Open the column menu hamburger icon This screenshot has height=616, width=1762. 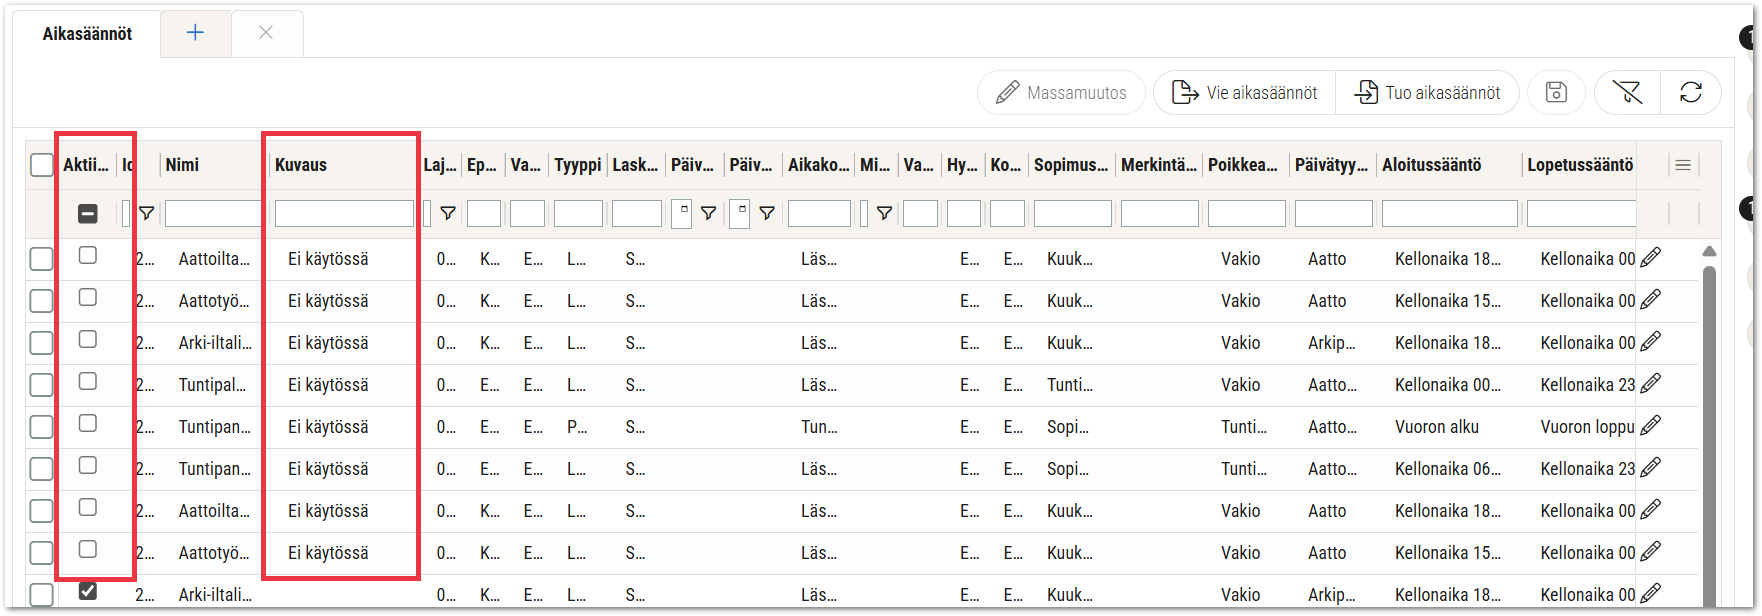tap(1683, 165)
